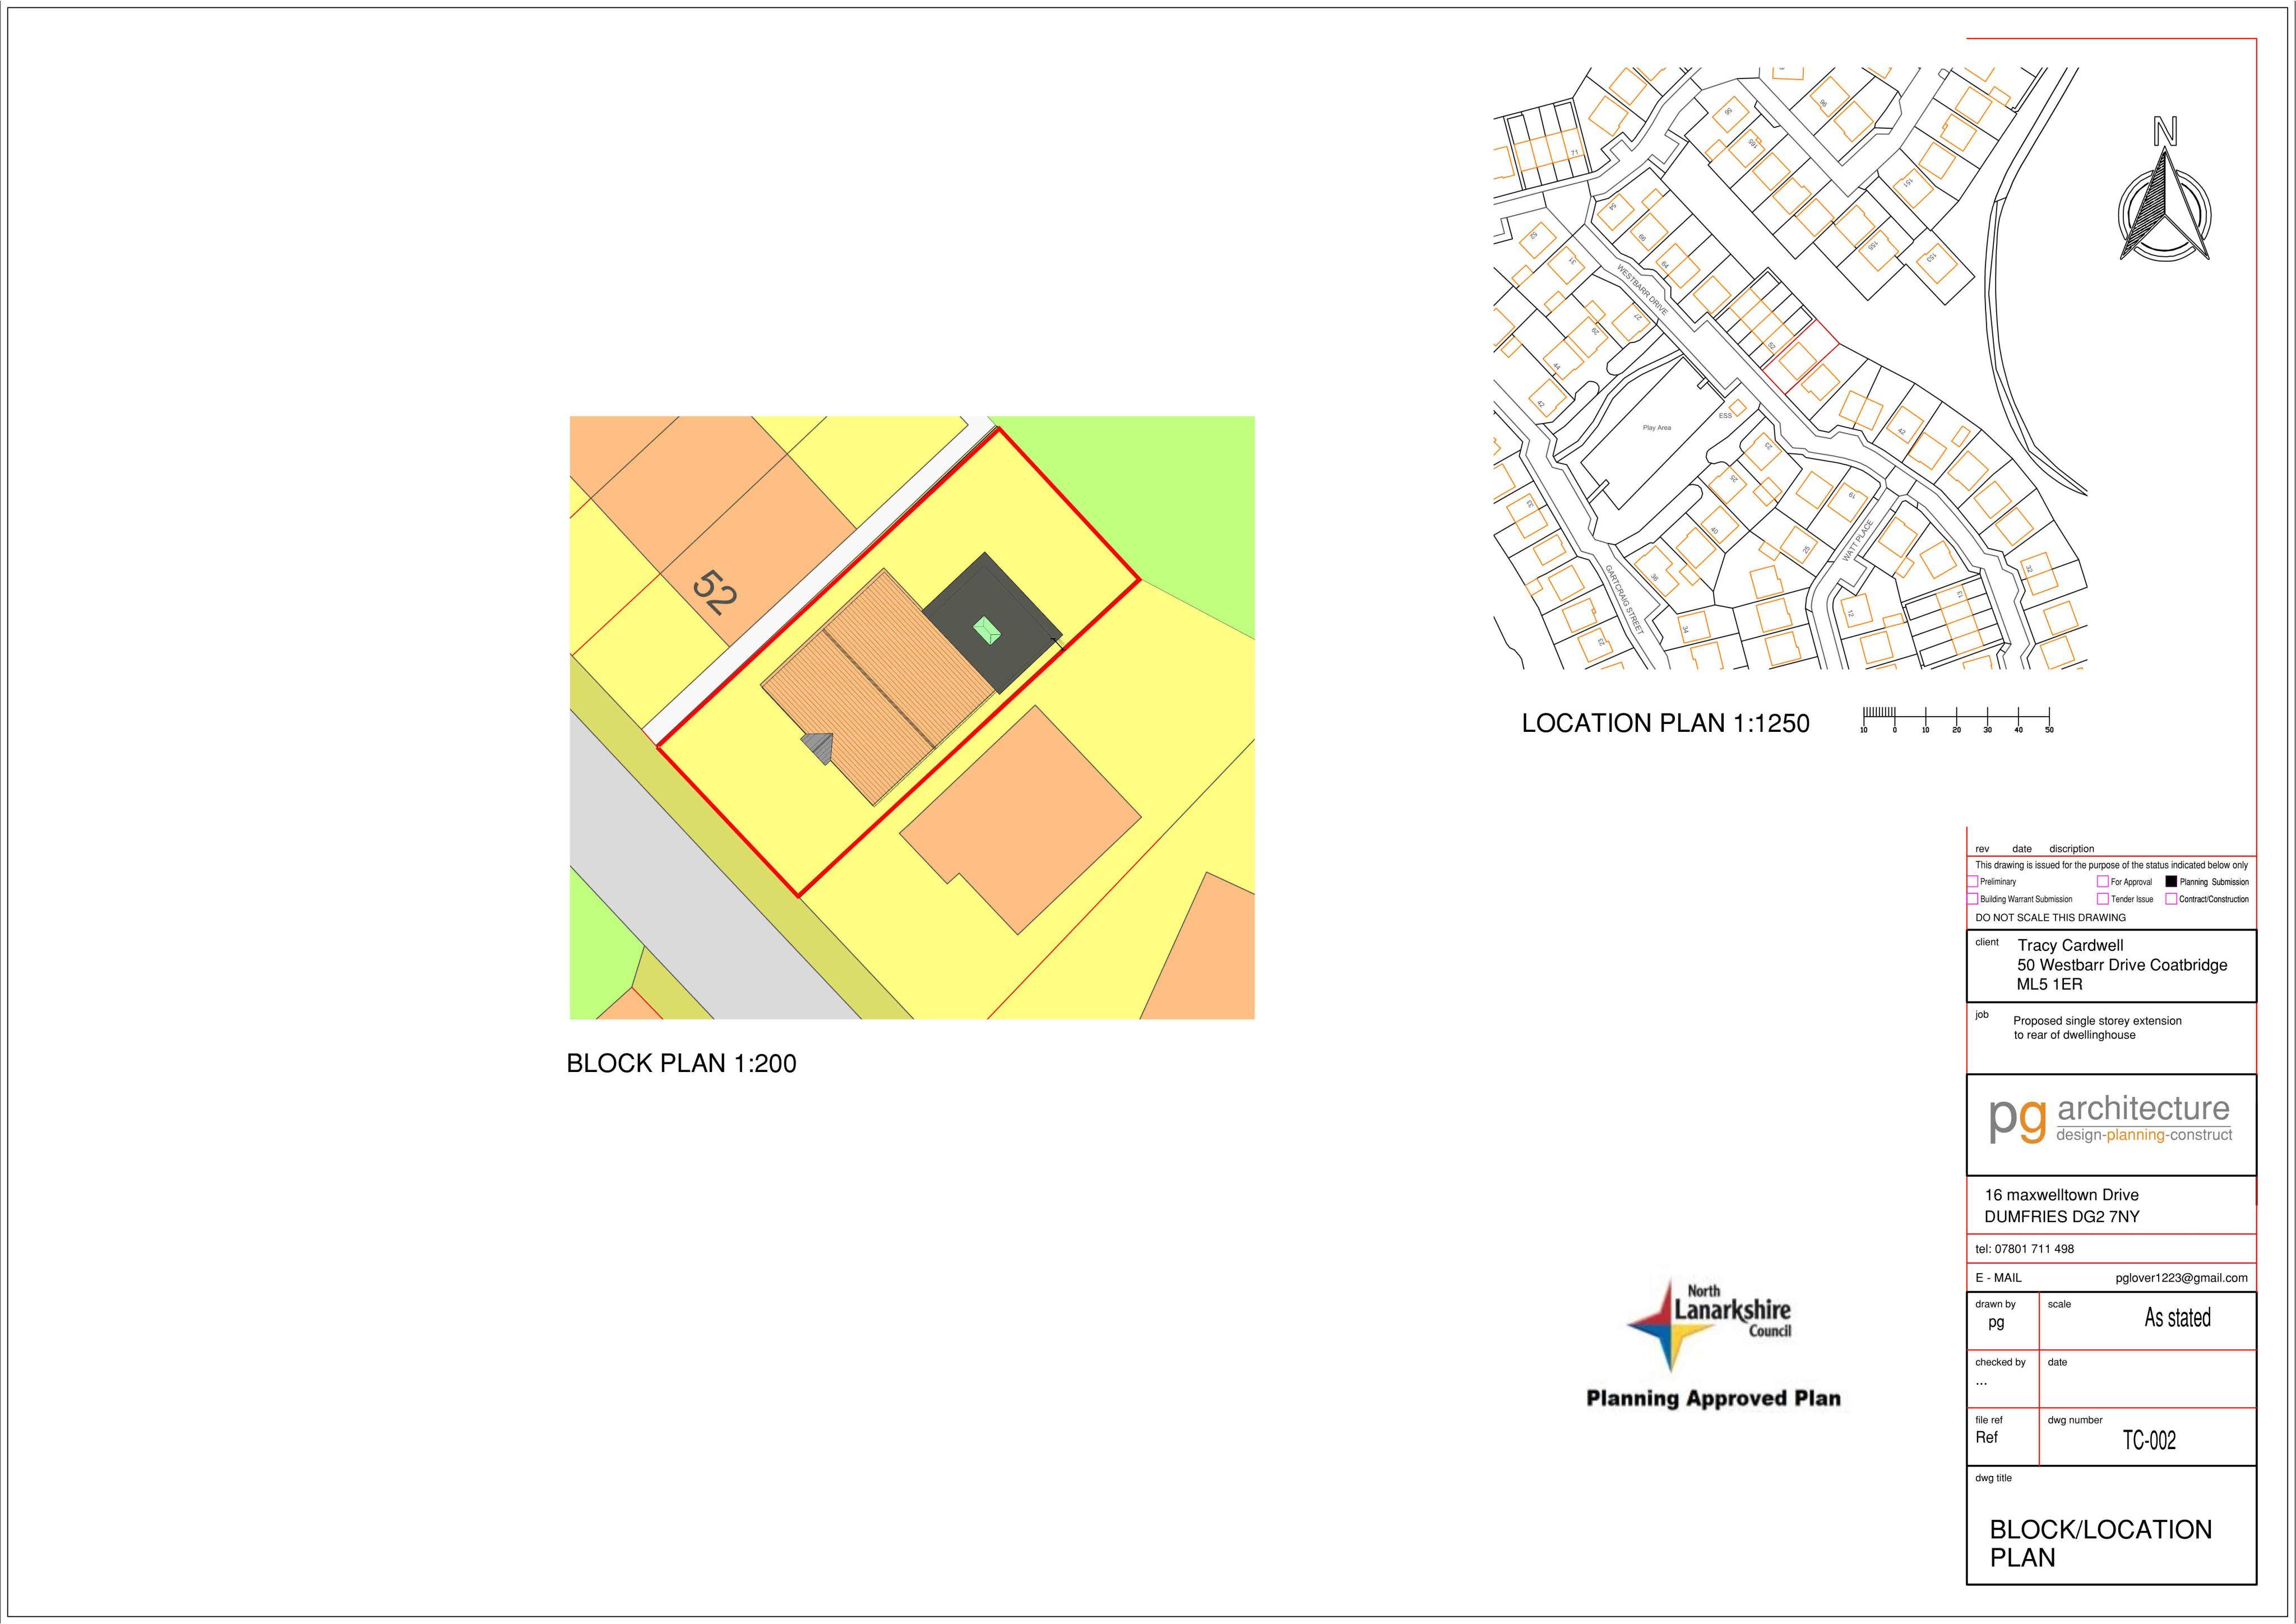Click the dark grey proposed extension block
The image size is (2296, 1624).
tap(992, 622)
